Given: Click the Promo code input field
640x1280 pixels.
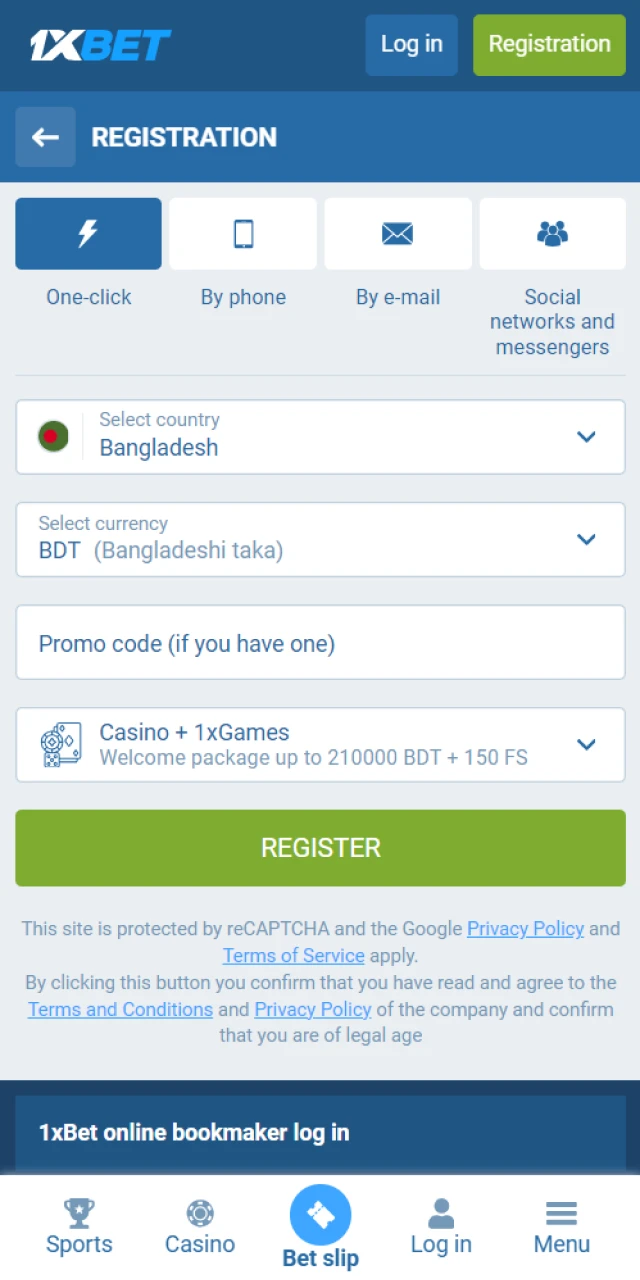Looking at the screenshot, I should coord(320,642).
